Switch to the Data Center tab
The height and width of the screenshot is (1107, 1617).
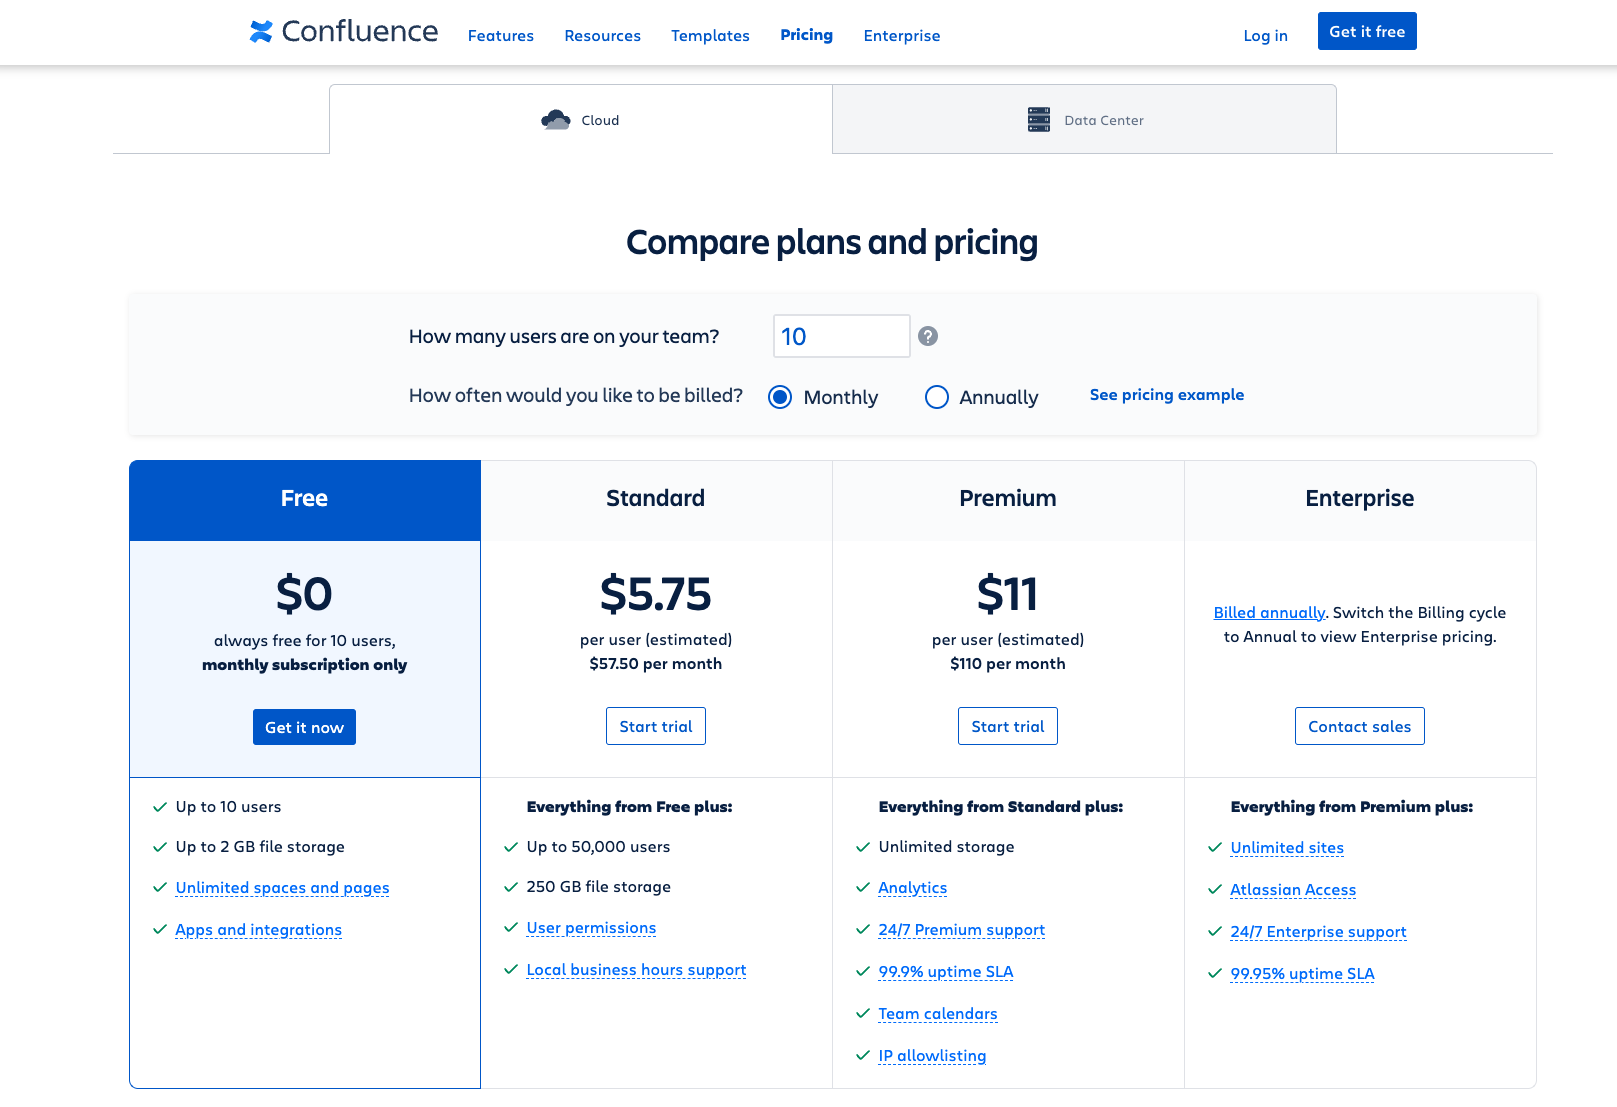tap(1084, 120)
